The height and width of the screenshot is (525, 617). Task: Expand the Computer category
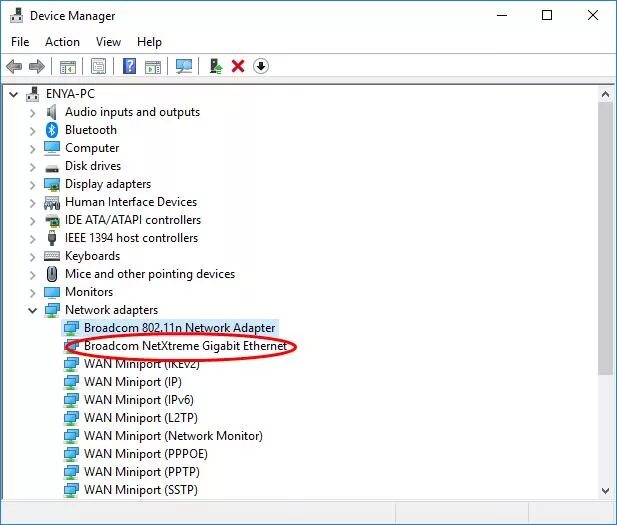coord(33,149)
